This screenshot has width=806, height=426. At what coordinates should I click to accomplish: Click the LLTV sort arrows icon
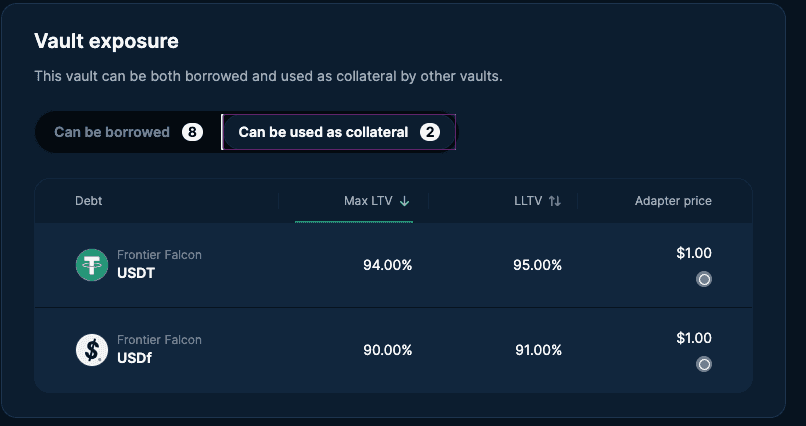click(555, 201)
